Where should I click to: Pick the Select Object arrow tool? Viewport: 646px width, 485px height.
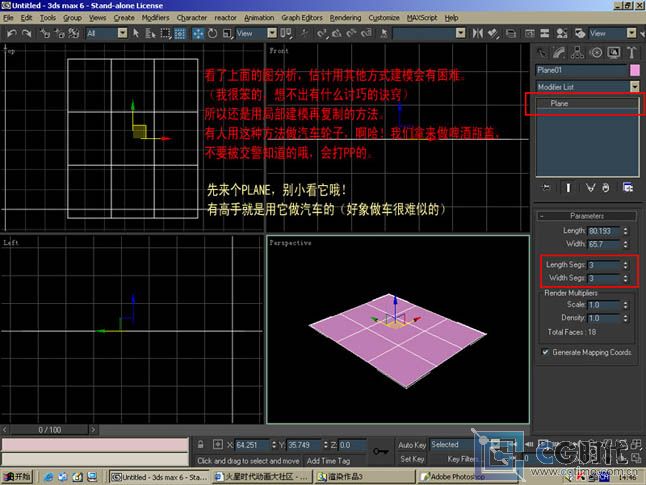click(136, 33)
